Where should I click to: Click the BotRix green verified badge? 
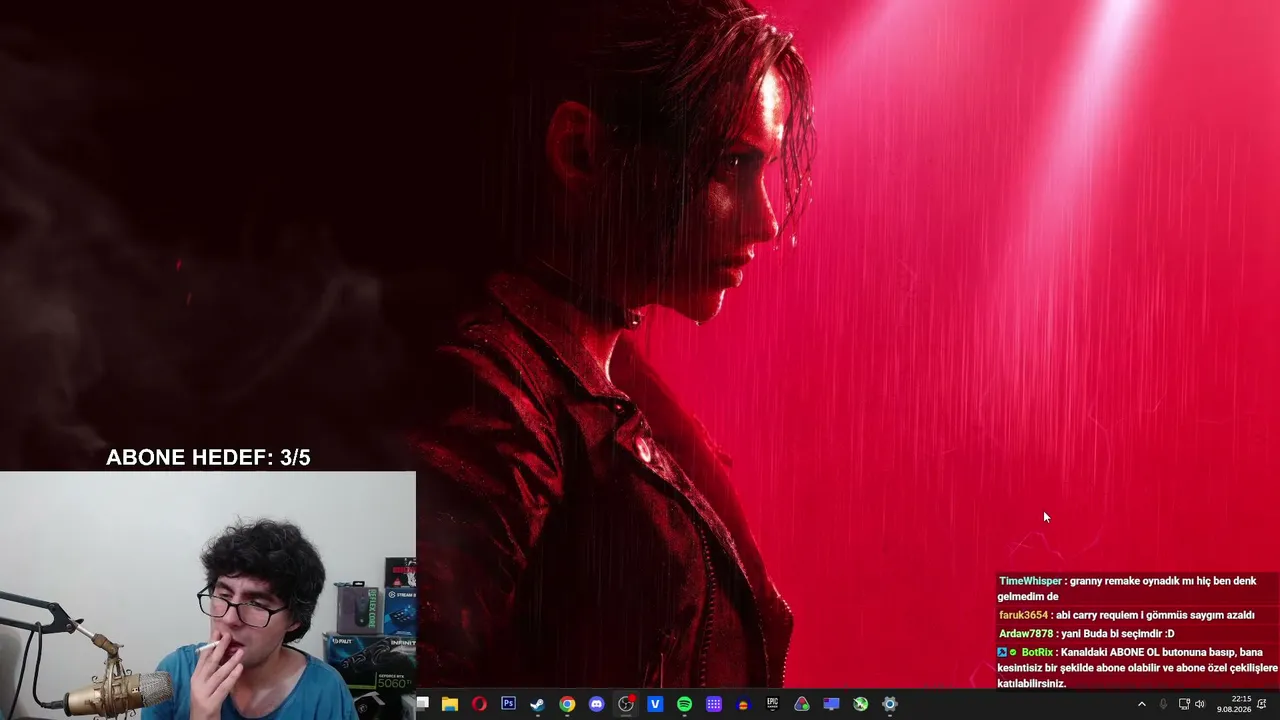coord(1013,652)
